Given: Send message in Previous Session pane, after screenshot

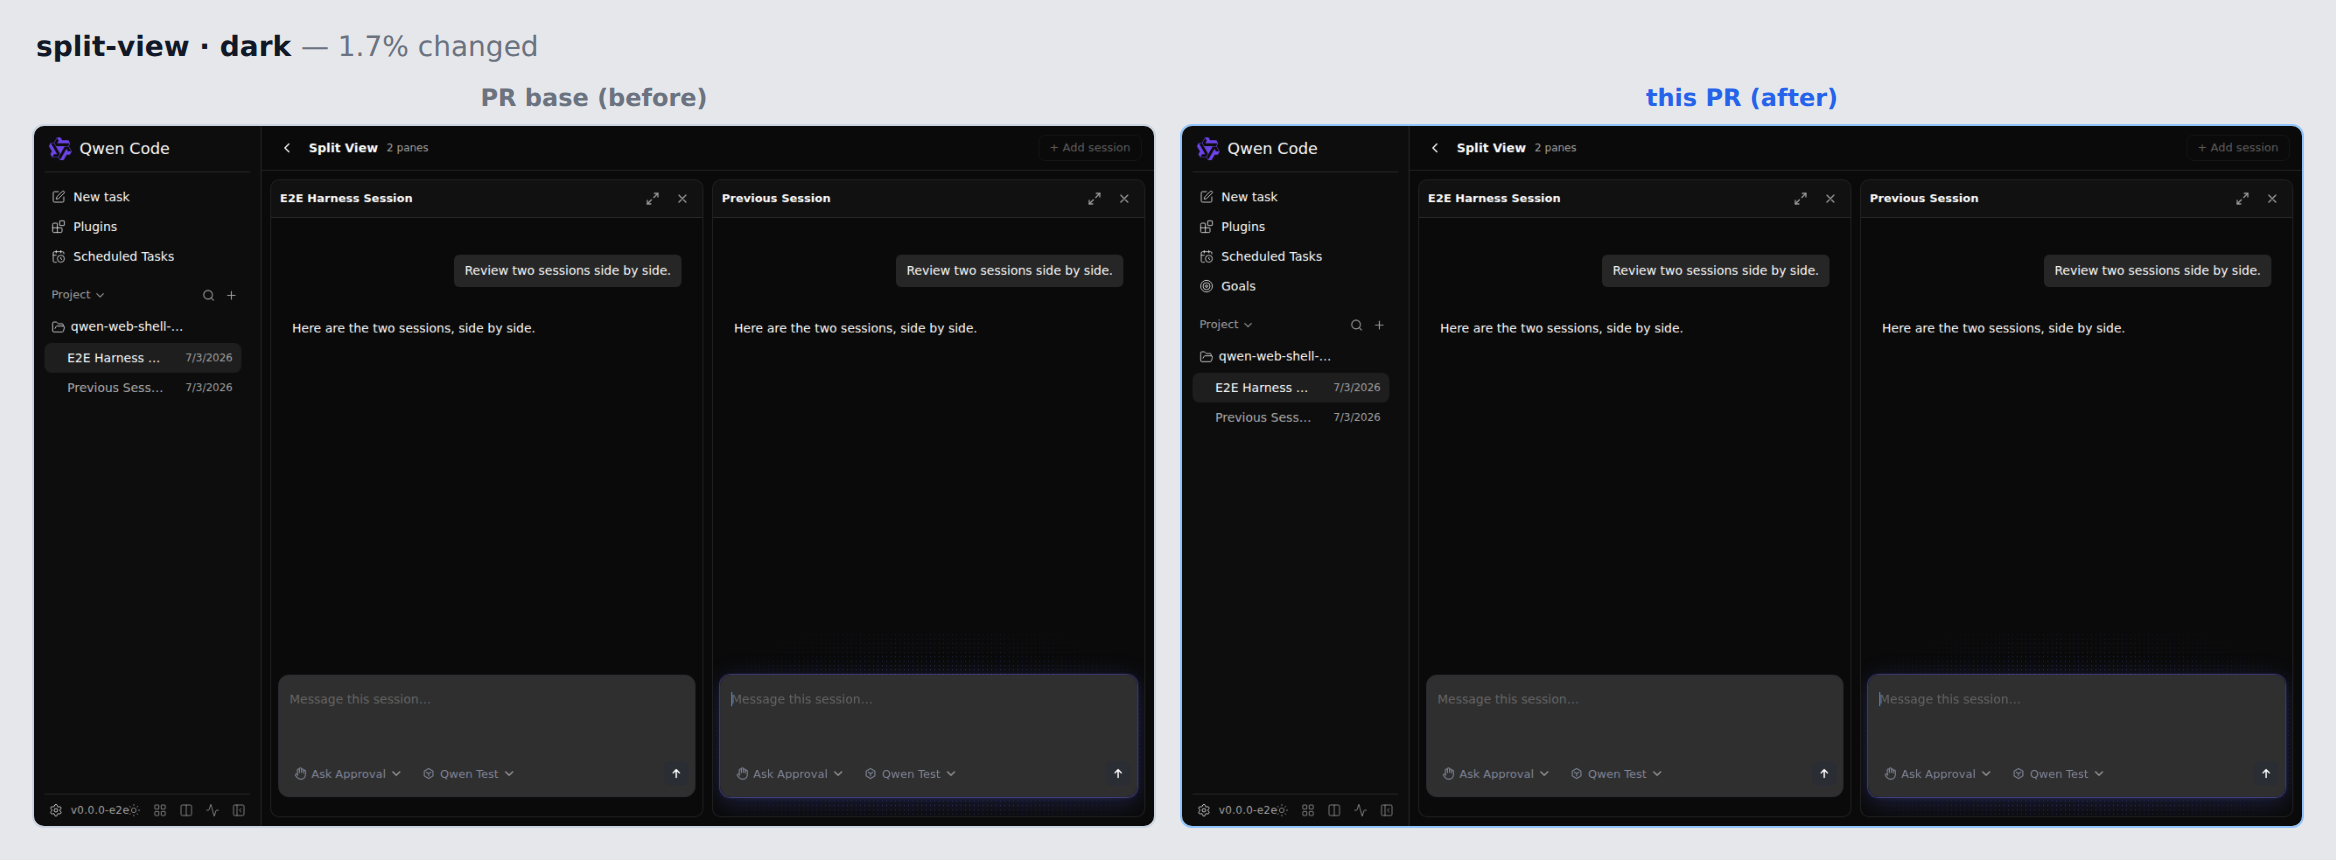Looking at the screenshot, I should 2266,774.
